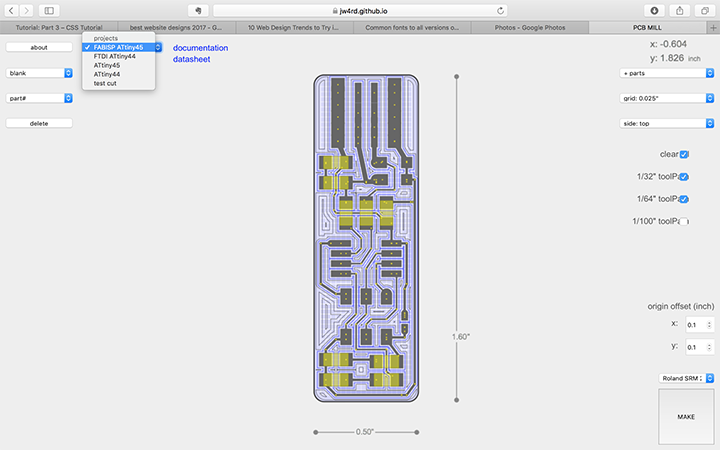Open the documentation link
This screenshot has width=720, height=450.
200,48
